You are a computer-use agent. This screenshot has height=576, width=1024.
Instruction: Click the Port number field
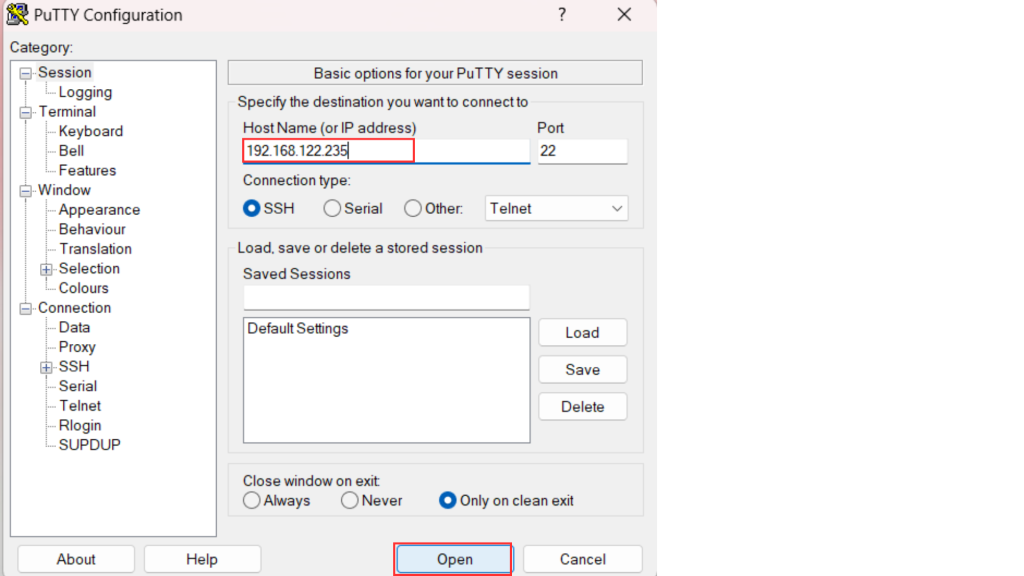(582, 151)
